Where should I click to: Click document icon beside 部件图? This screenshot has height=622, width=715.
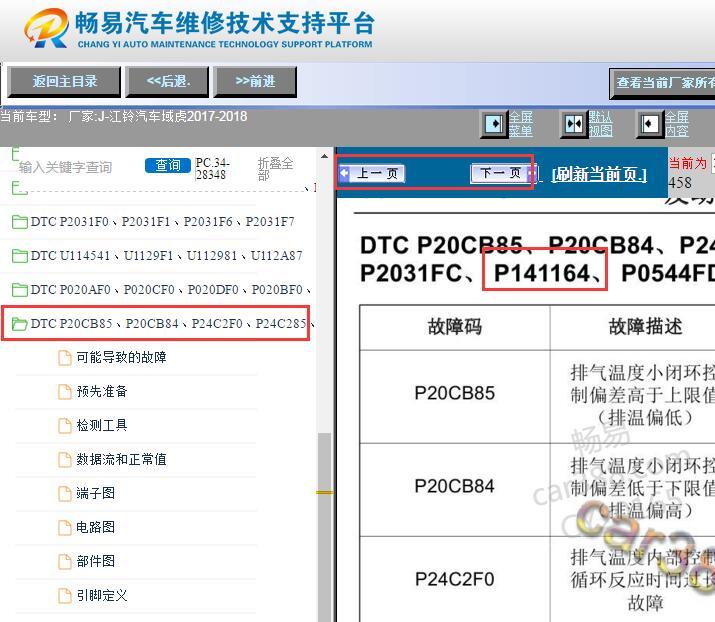click(x=65, y=561)
